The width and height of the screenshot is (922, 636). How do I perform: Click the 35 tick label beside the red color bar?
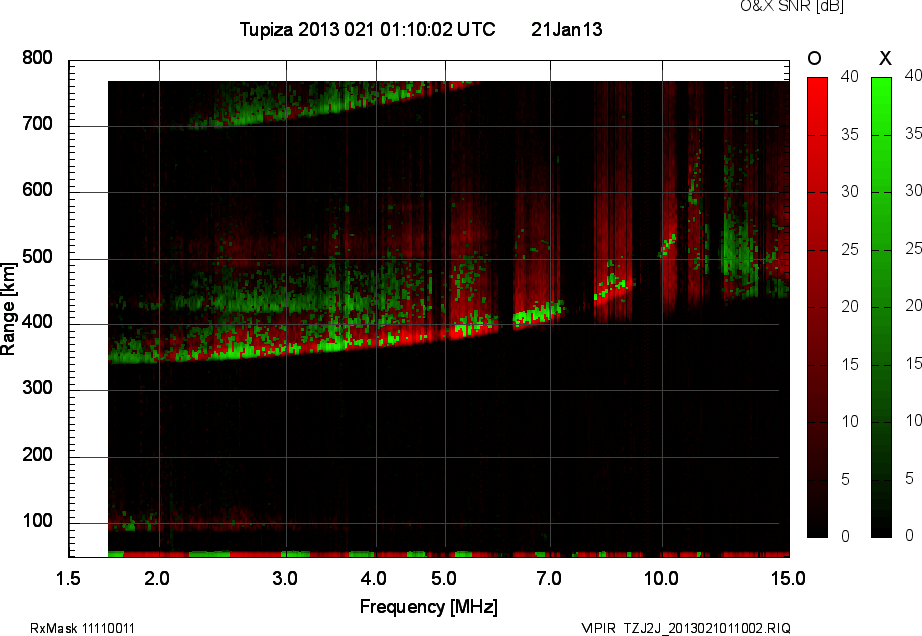(x=850, y=135)
